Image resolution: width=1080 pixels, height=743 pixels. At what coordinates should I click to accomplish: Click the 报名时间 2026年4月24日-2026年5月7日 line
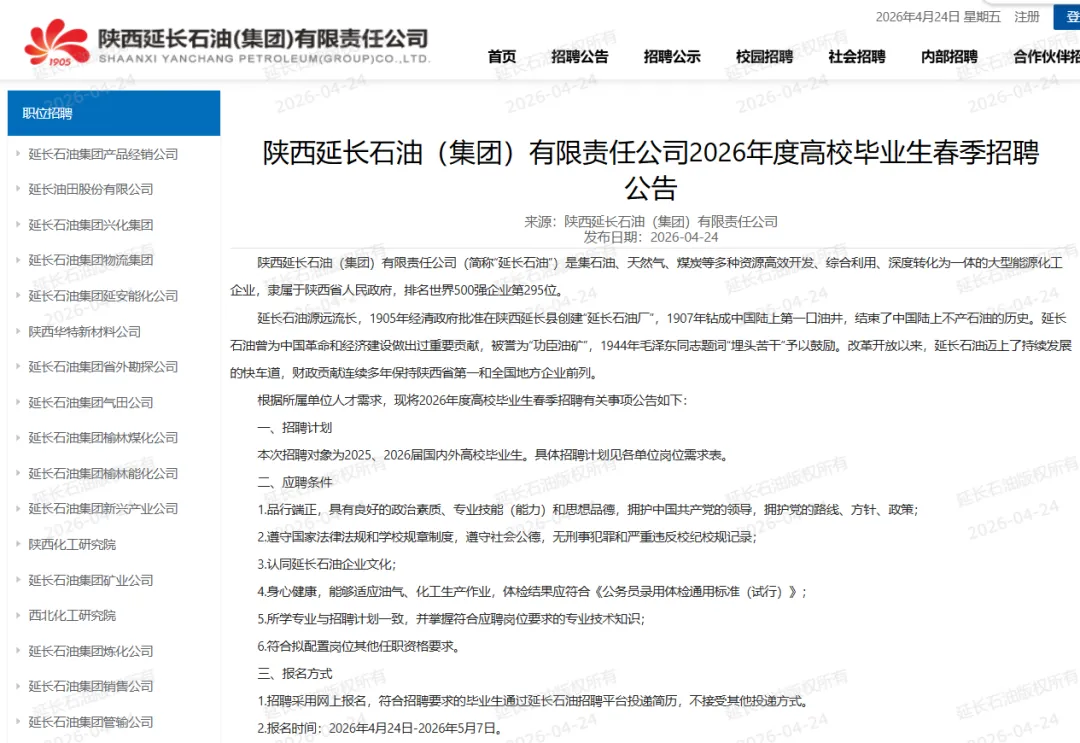[x=380, y=729]
